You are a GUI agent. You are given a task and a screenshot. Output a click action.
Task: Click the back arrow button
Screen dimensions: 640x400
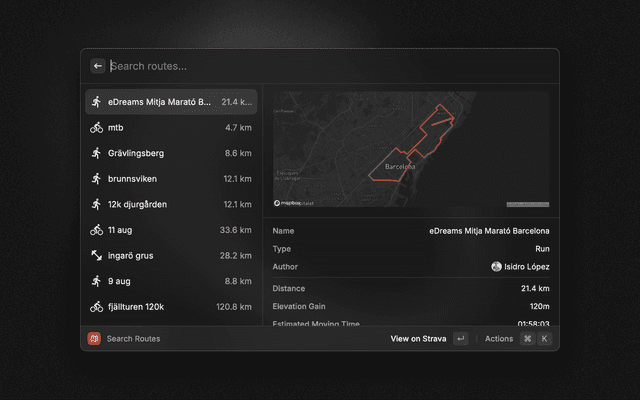click(x=98, y=66)
